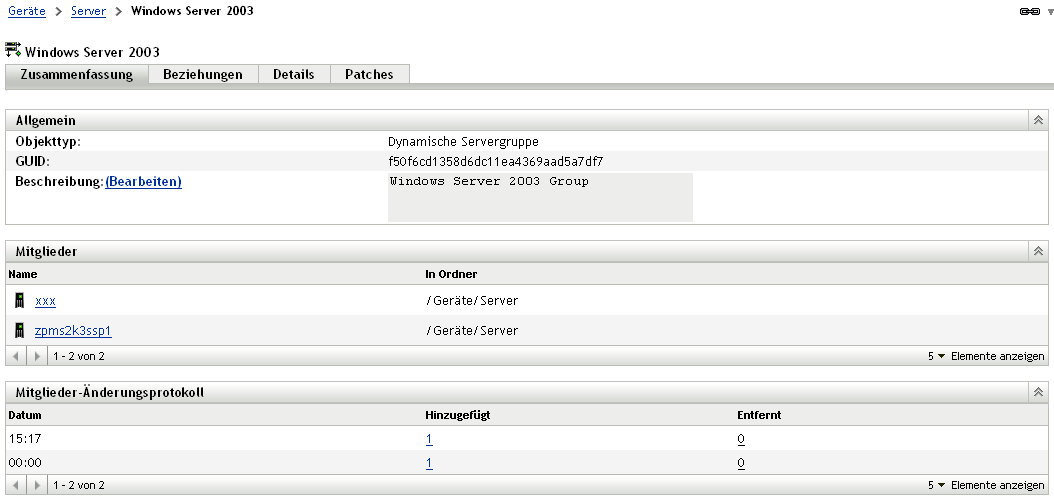Select the GUID value text

click(x=495, y=161)
